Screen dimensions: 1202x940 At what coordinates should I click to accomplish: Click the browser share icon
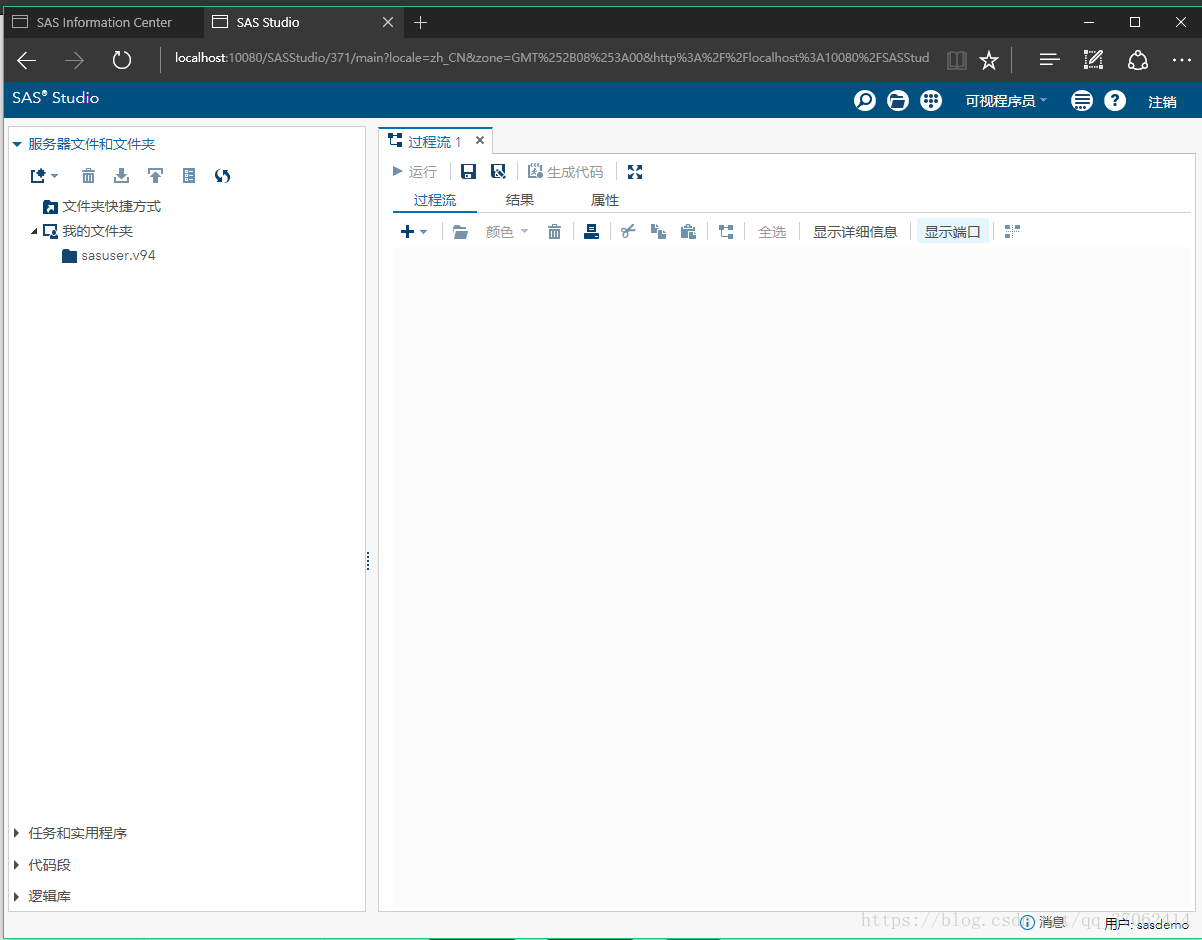click(x=1138, y=60)
